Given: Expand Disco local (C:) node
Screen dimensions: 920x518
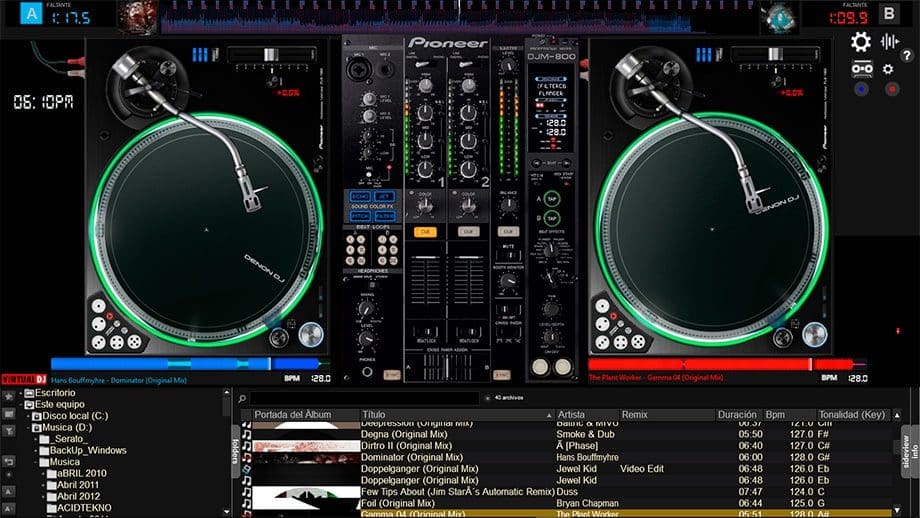Looking at the screenshot, I should 29,416.
